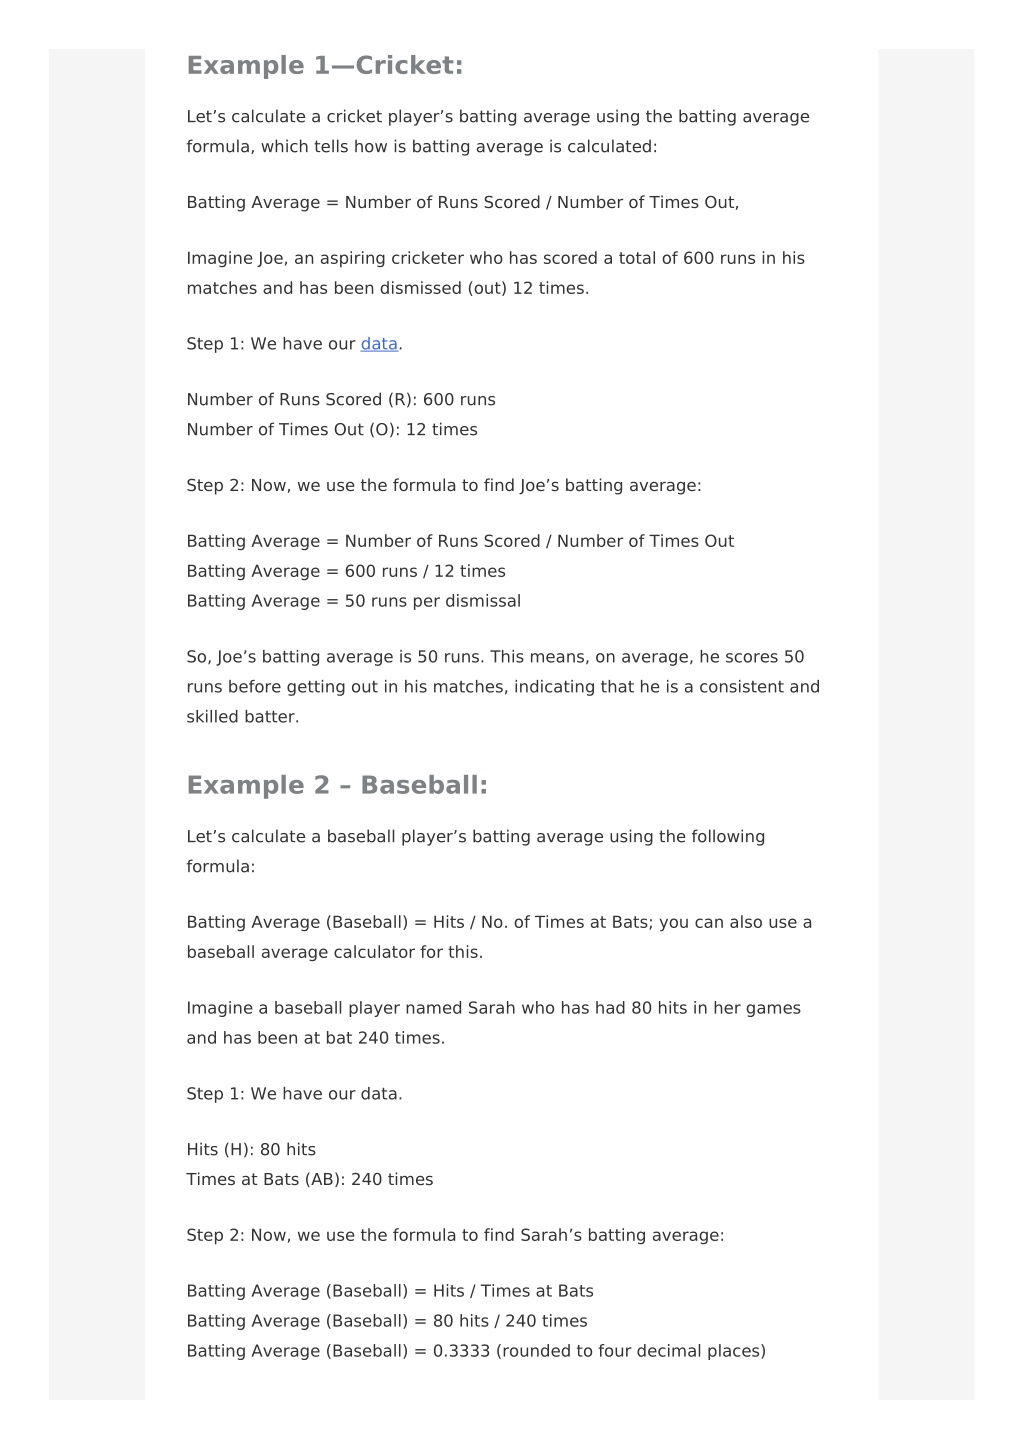Click the 'Example 2 – Baseball:' heading

337,786
